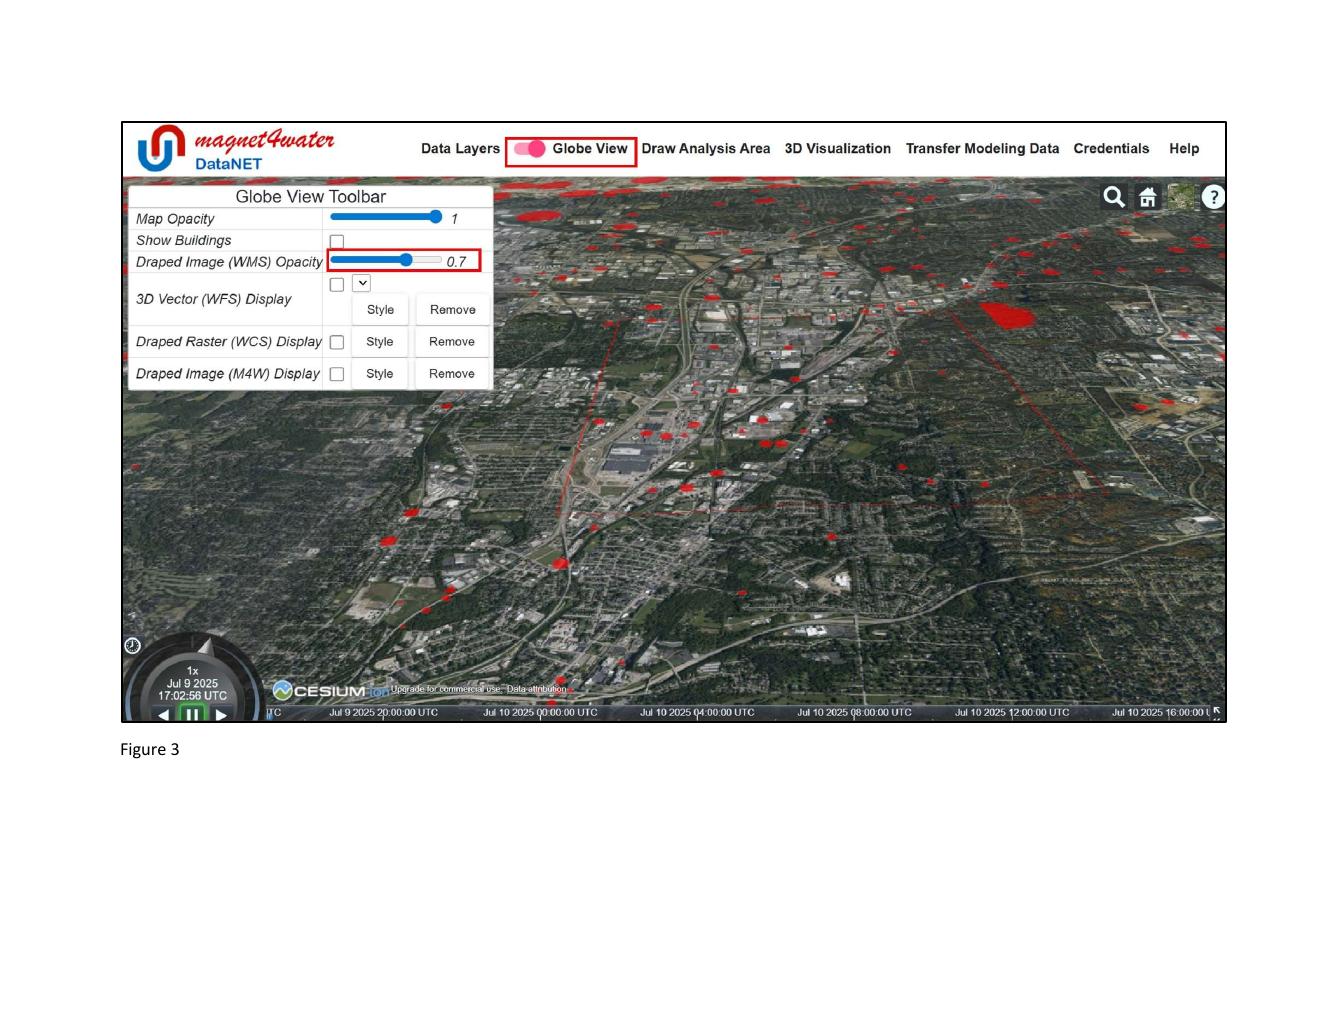Expand the 3D Vector (WFS) layer dropdown

pos(362,284)
